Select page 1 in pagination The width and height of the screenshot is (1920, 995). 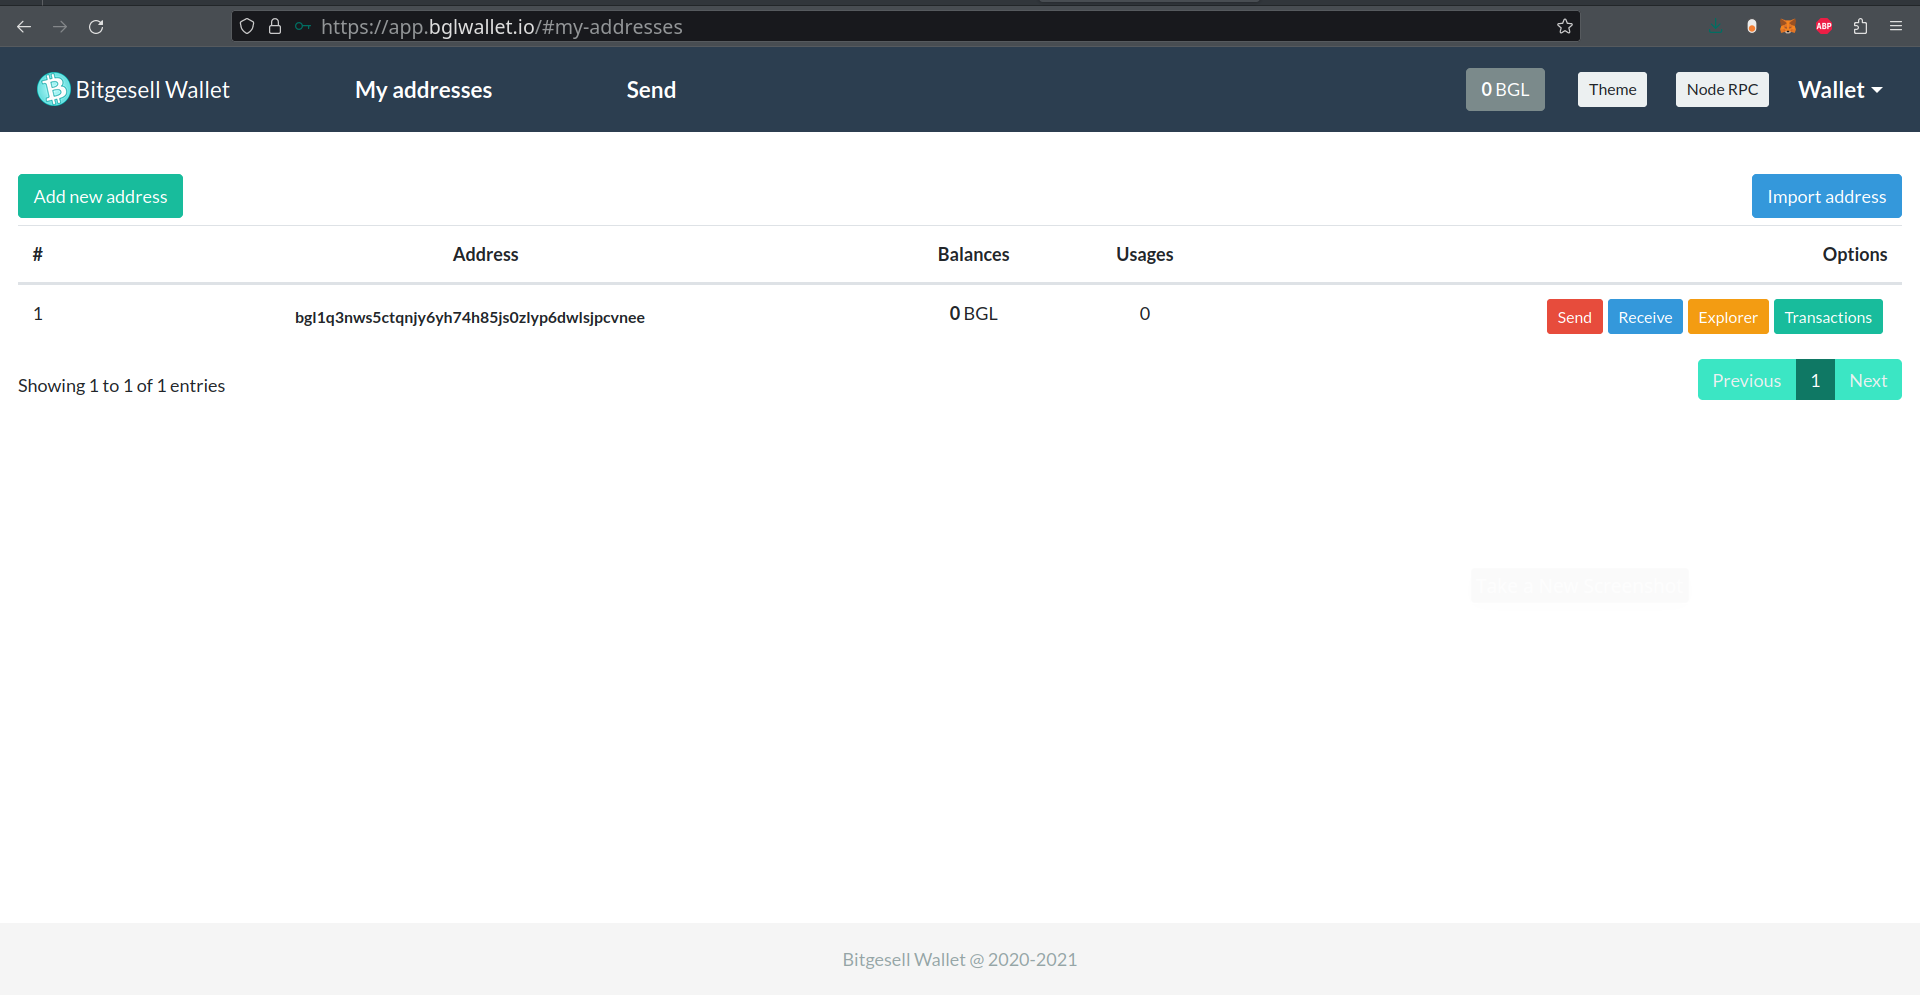pos(1815,380)
